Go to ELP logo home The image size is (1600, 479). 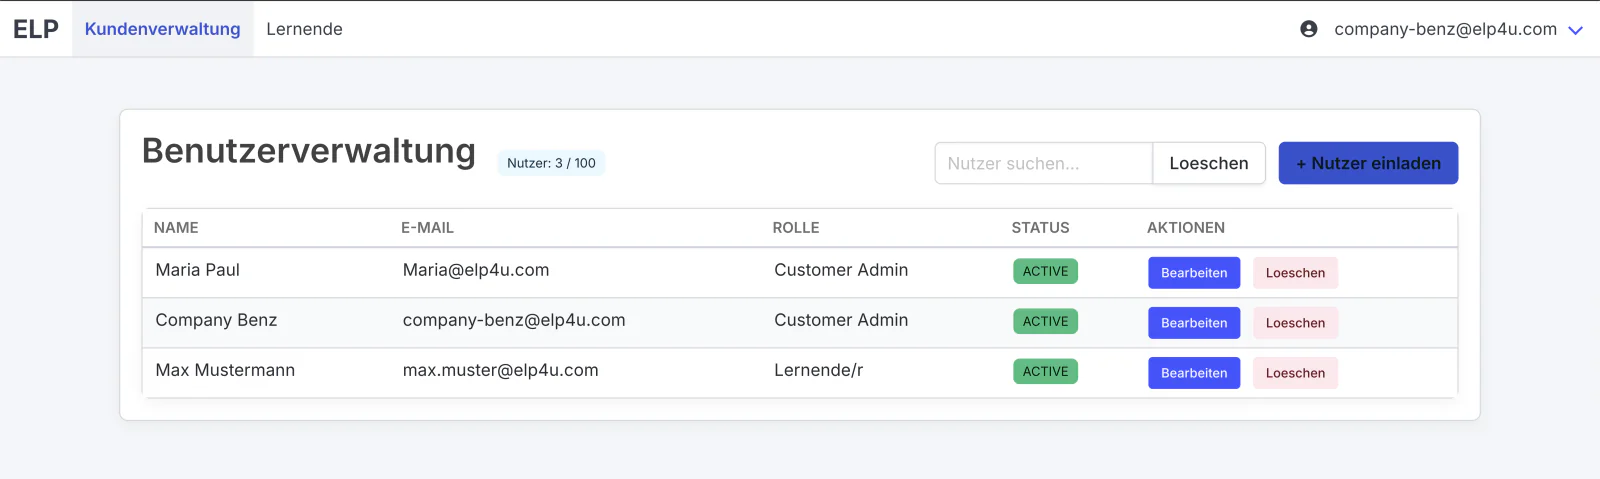(36, 29)
